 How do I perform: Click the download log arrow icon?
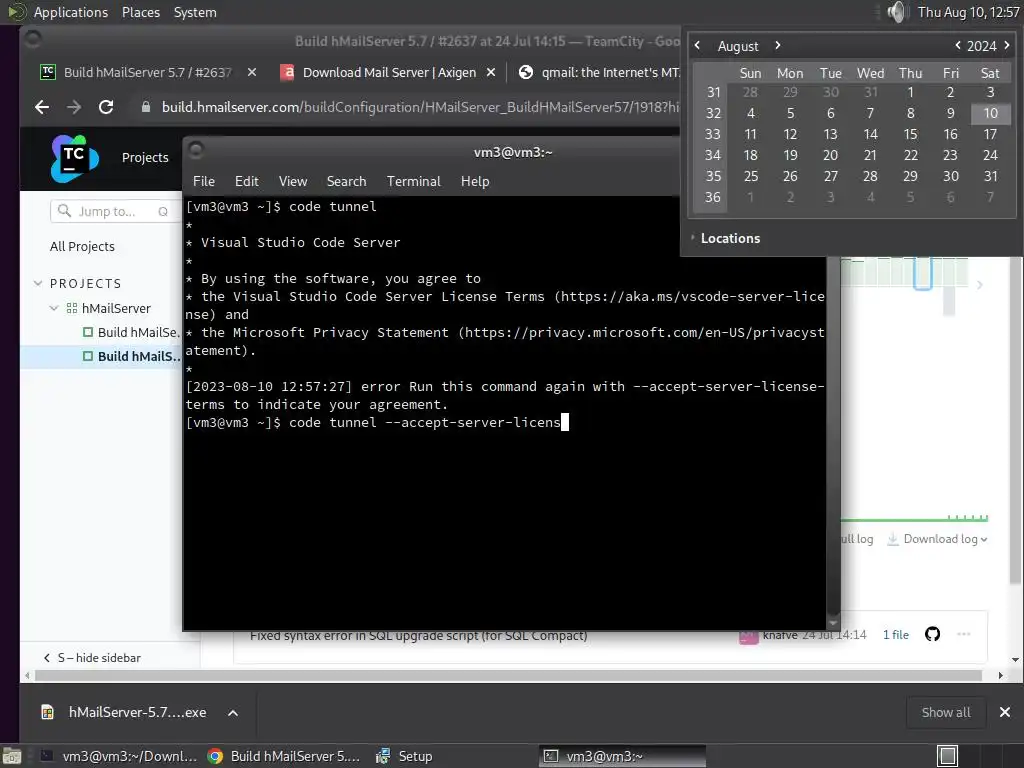coord(893,539)
